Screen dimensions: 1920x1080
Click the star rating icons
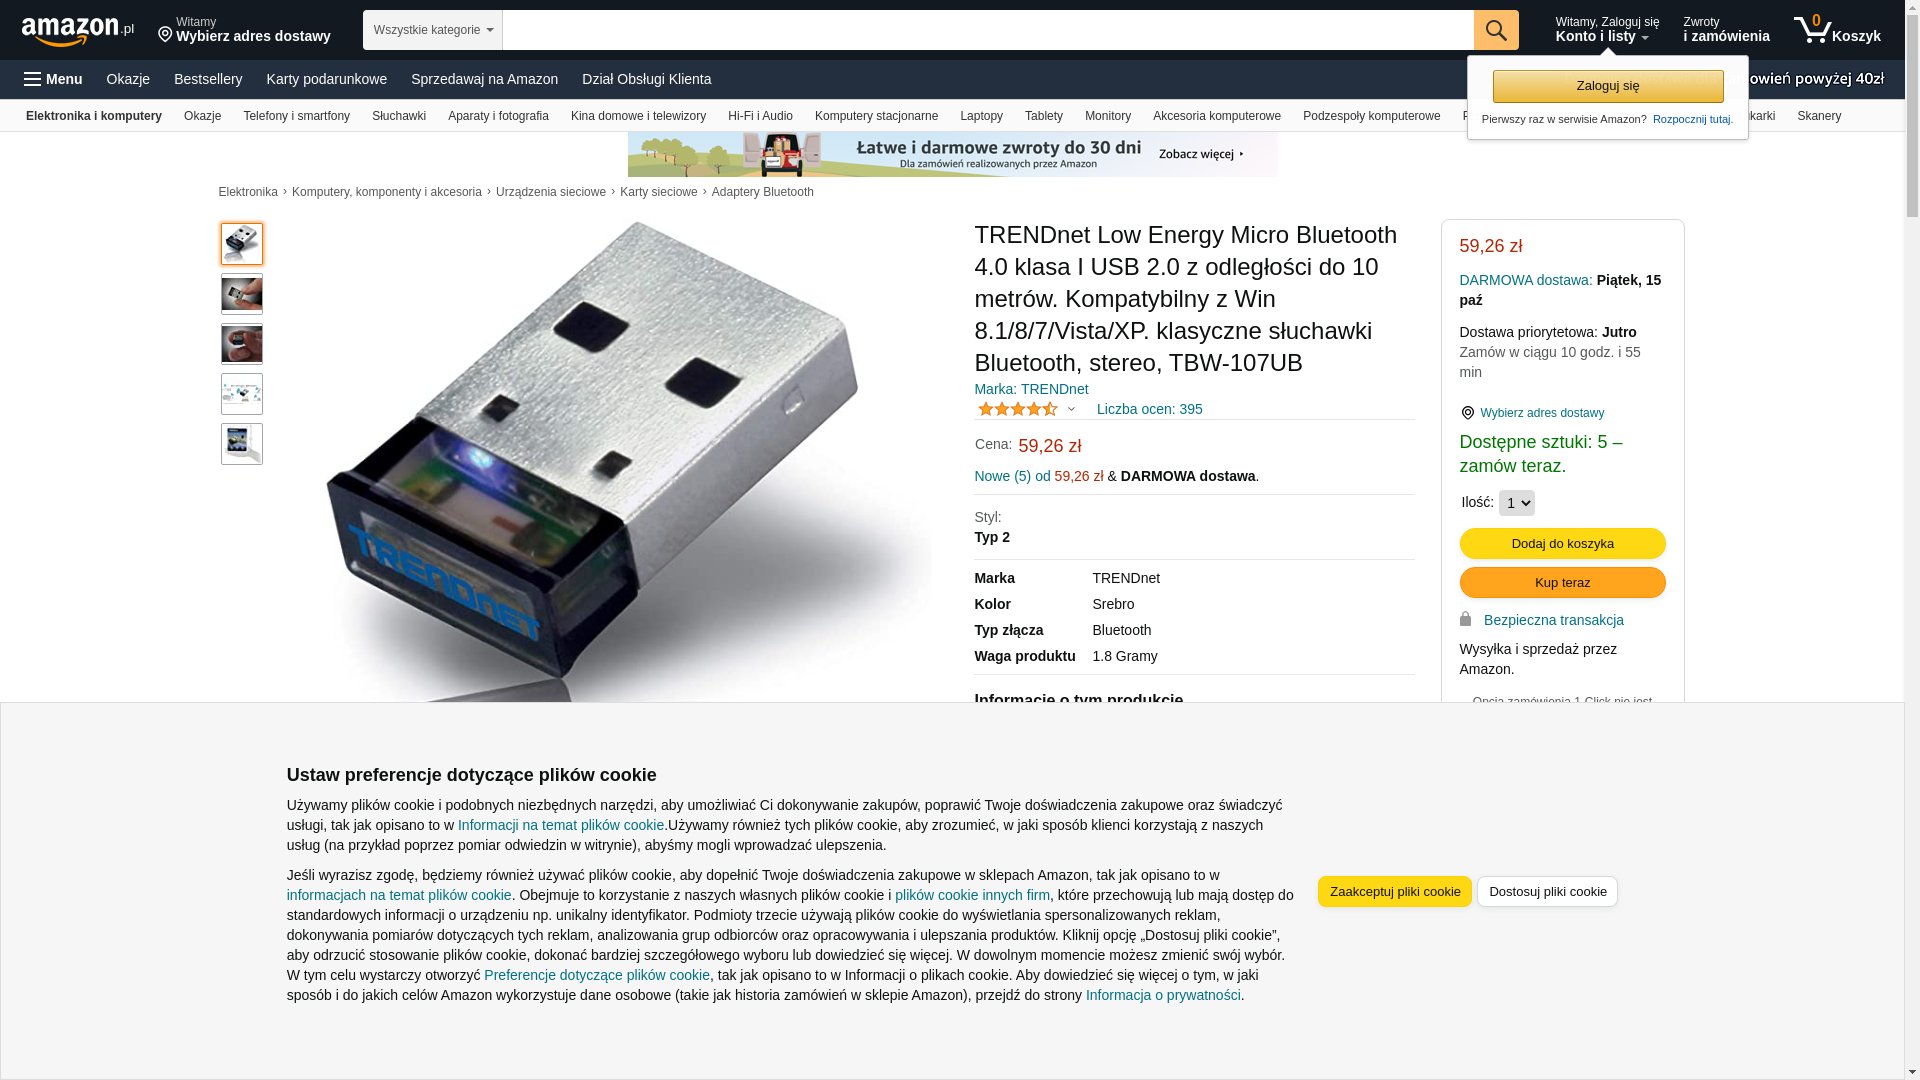1018,409
